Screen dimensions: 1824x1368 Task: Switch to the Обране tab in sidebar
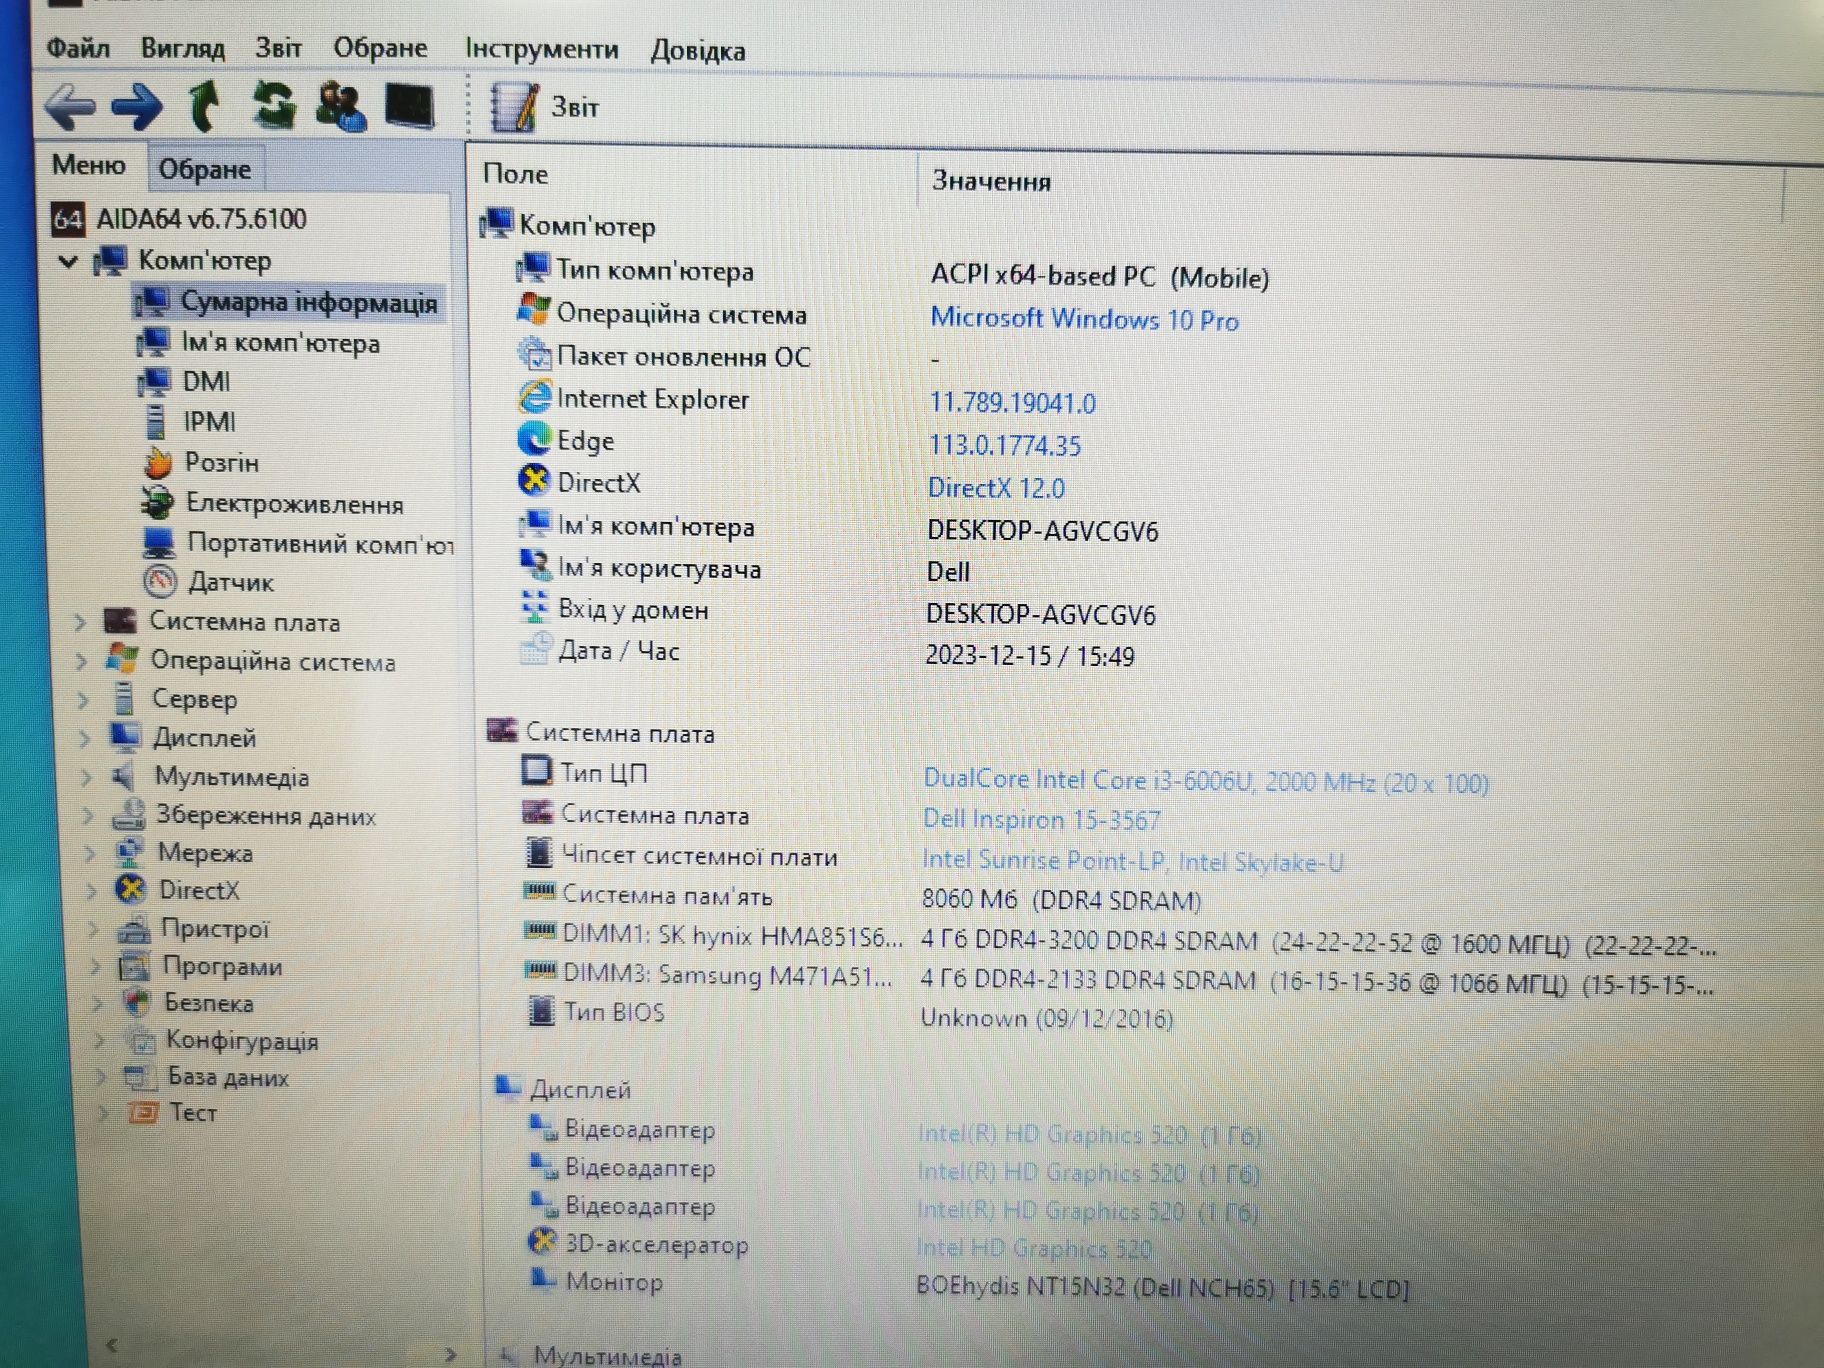205,169
